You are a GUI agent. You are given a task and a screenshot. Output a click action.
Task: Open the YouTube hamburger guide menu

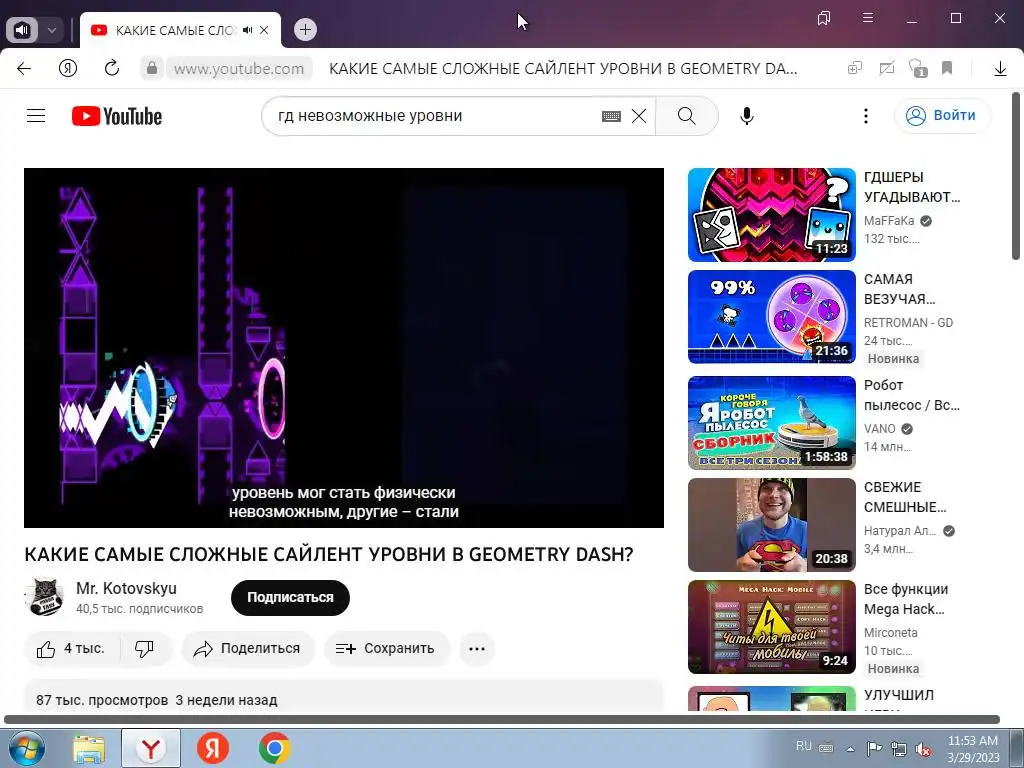point(36,116)
